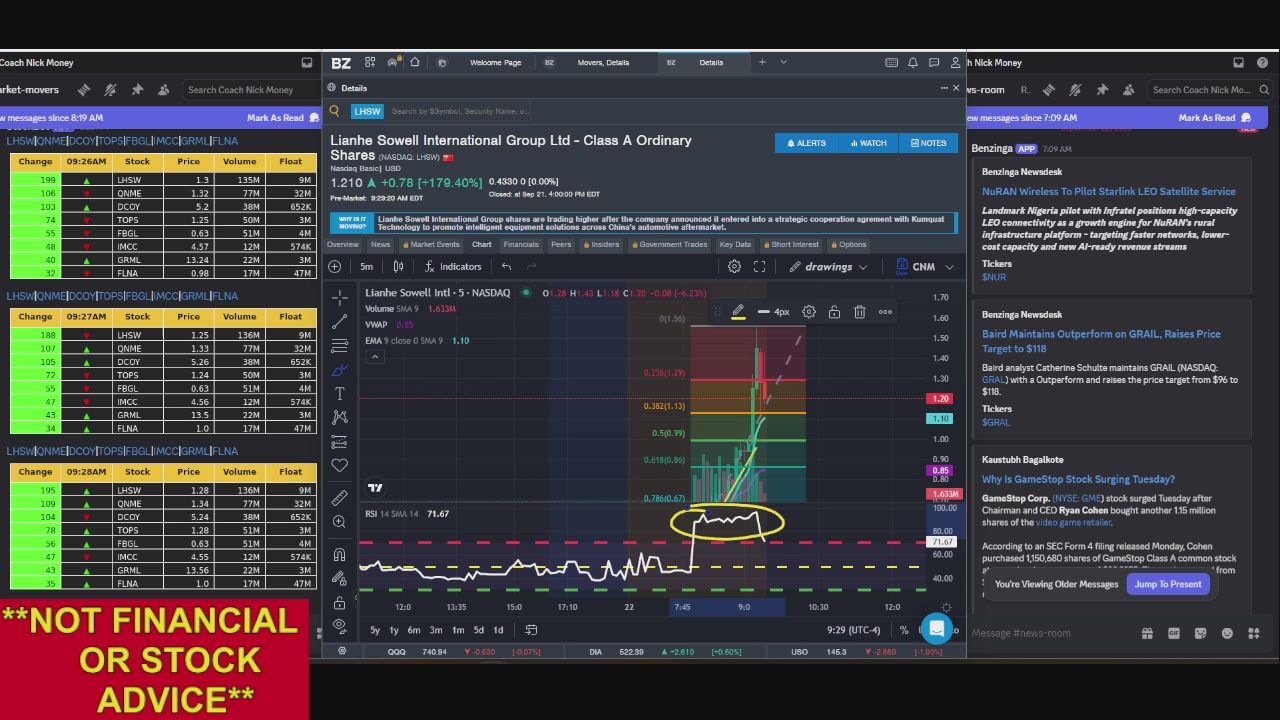Add a compare symbol with the plus icon
The width and height of the screenshot is (1280, 720).
[x=335, y=267]
